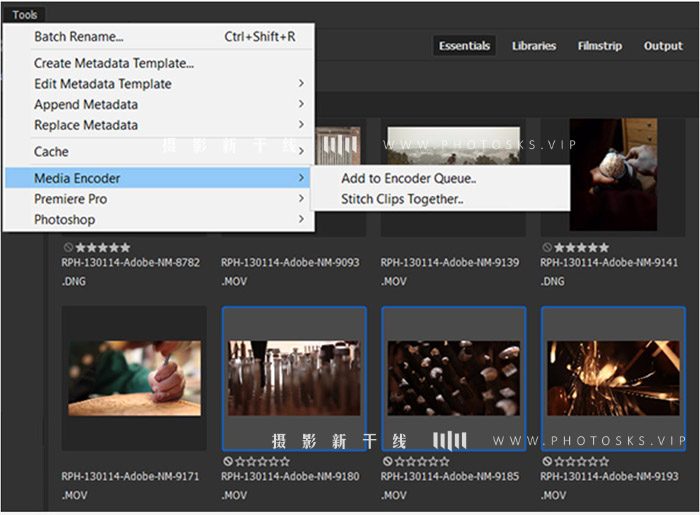This screenshot has height=515, width=700.
Task: Select Create Metadata Template entry
Action: pos(159,63)
